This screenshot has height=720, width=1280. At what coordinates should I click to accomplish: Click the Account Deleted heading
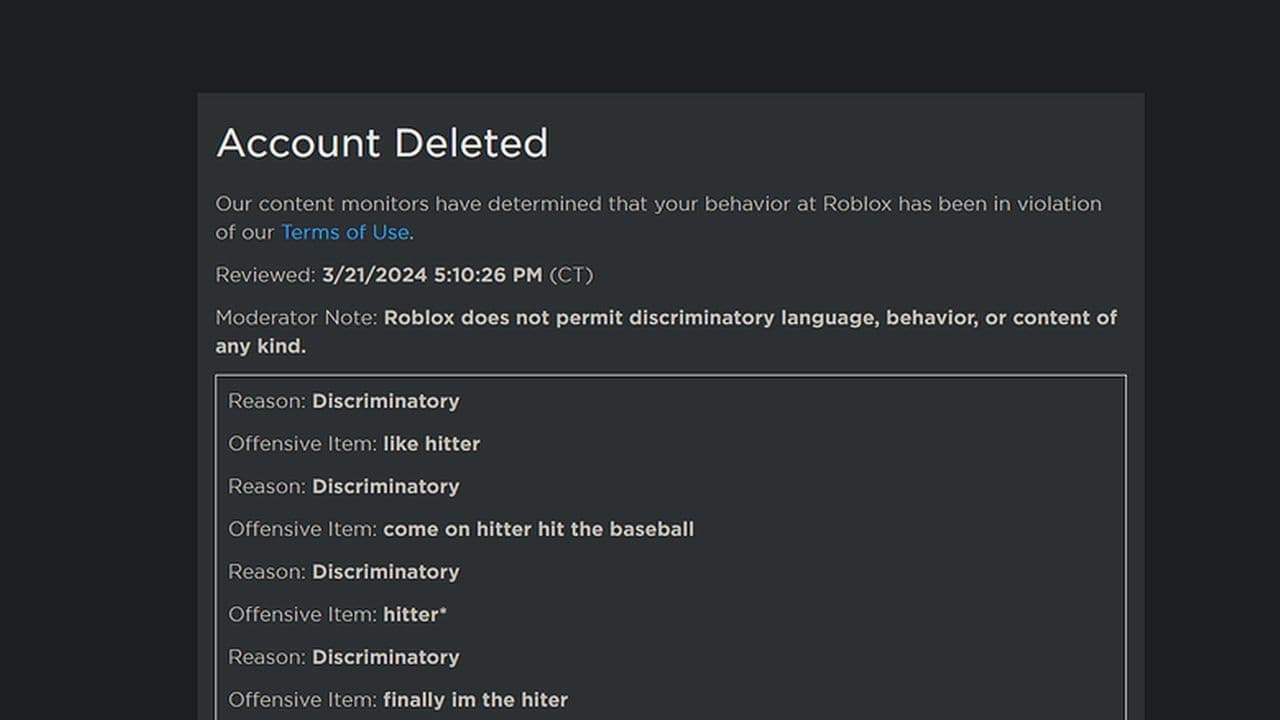382,143
